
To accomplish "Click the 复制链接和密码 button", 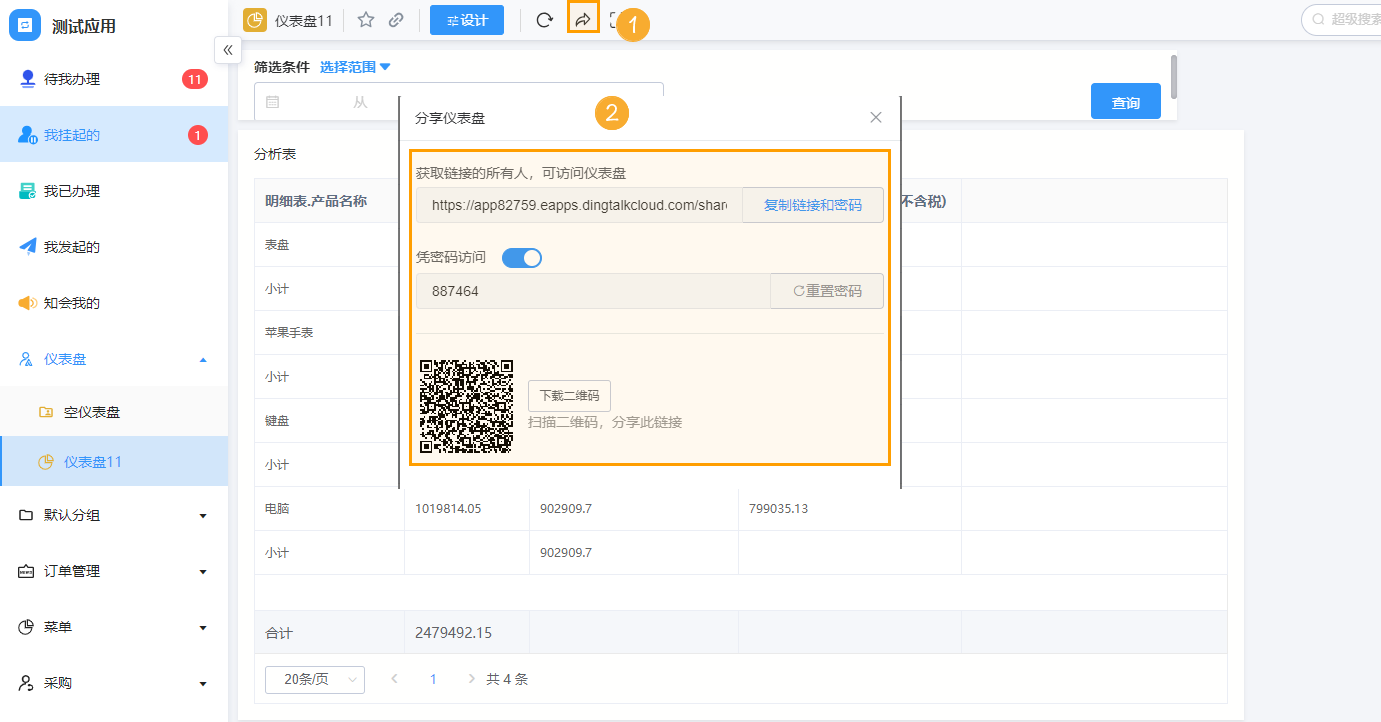I will click(x=812, y=205).
